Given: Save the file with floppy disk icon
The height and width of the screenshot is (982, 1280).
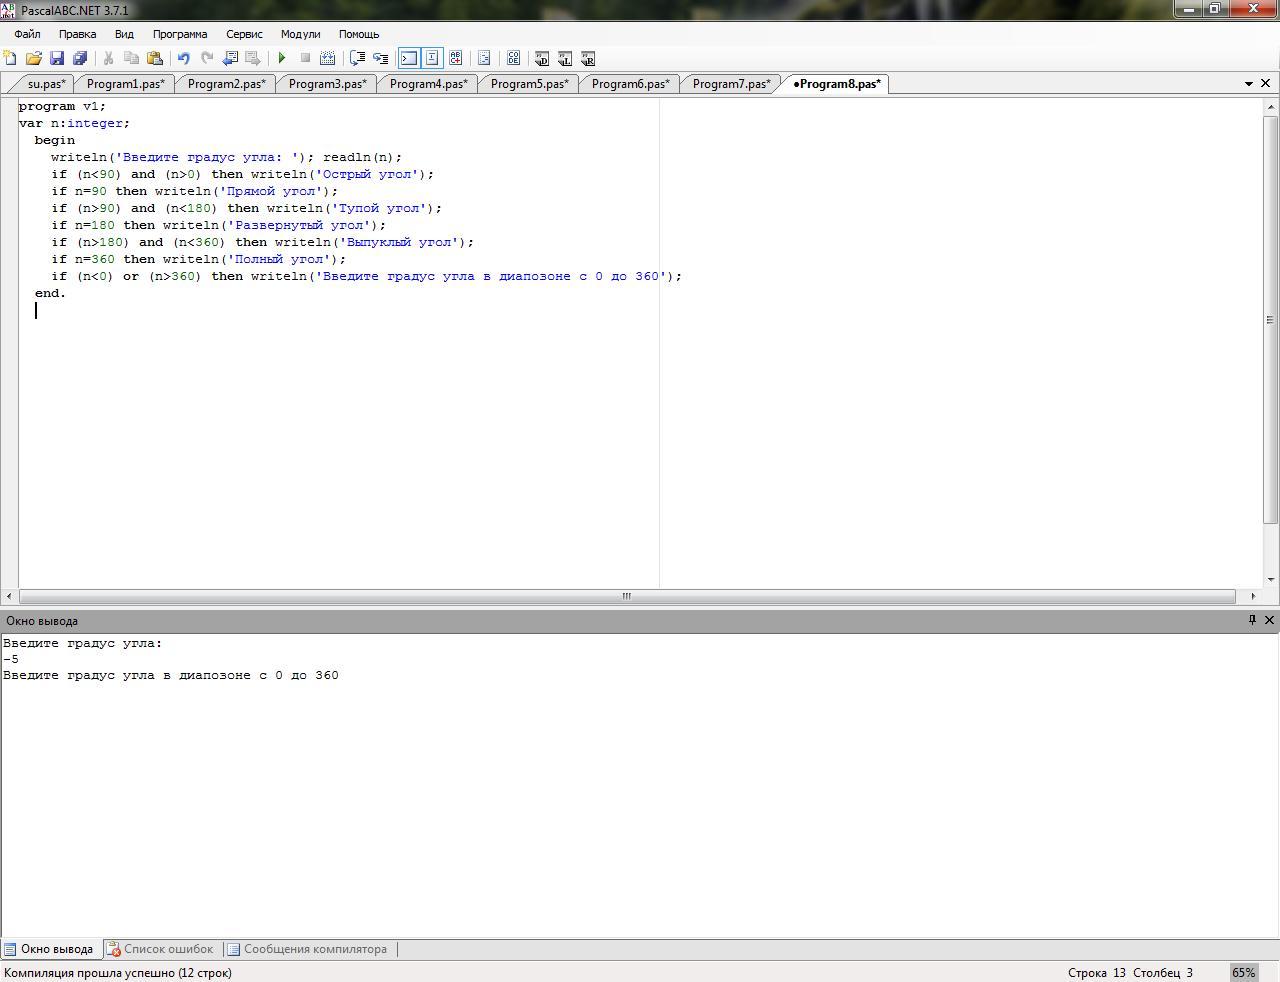Looking at the screenshot, I should (x=57, y=59).
